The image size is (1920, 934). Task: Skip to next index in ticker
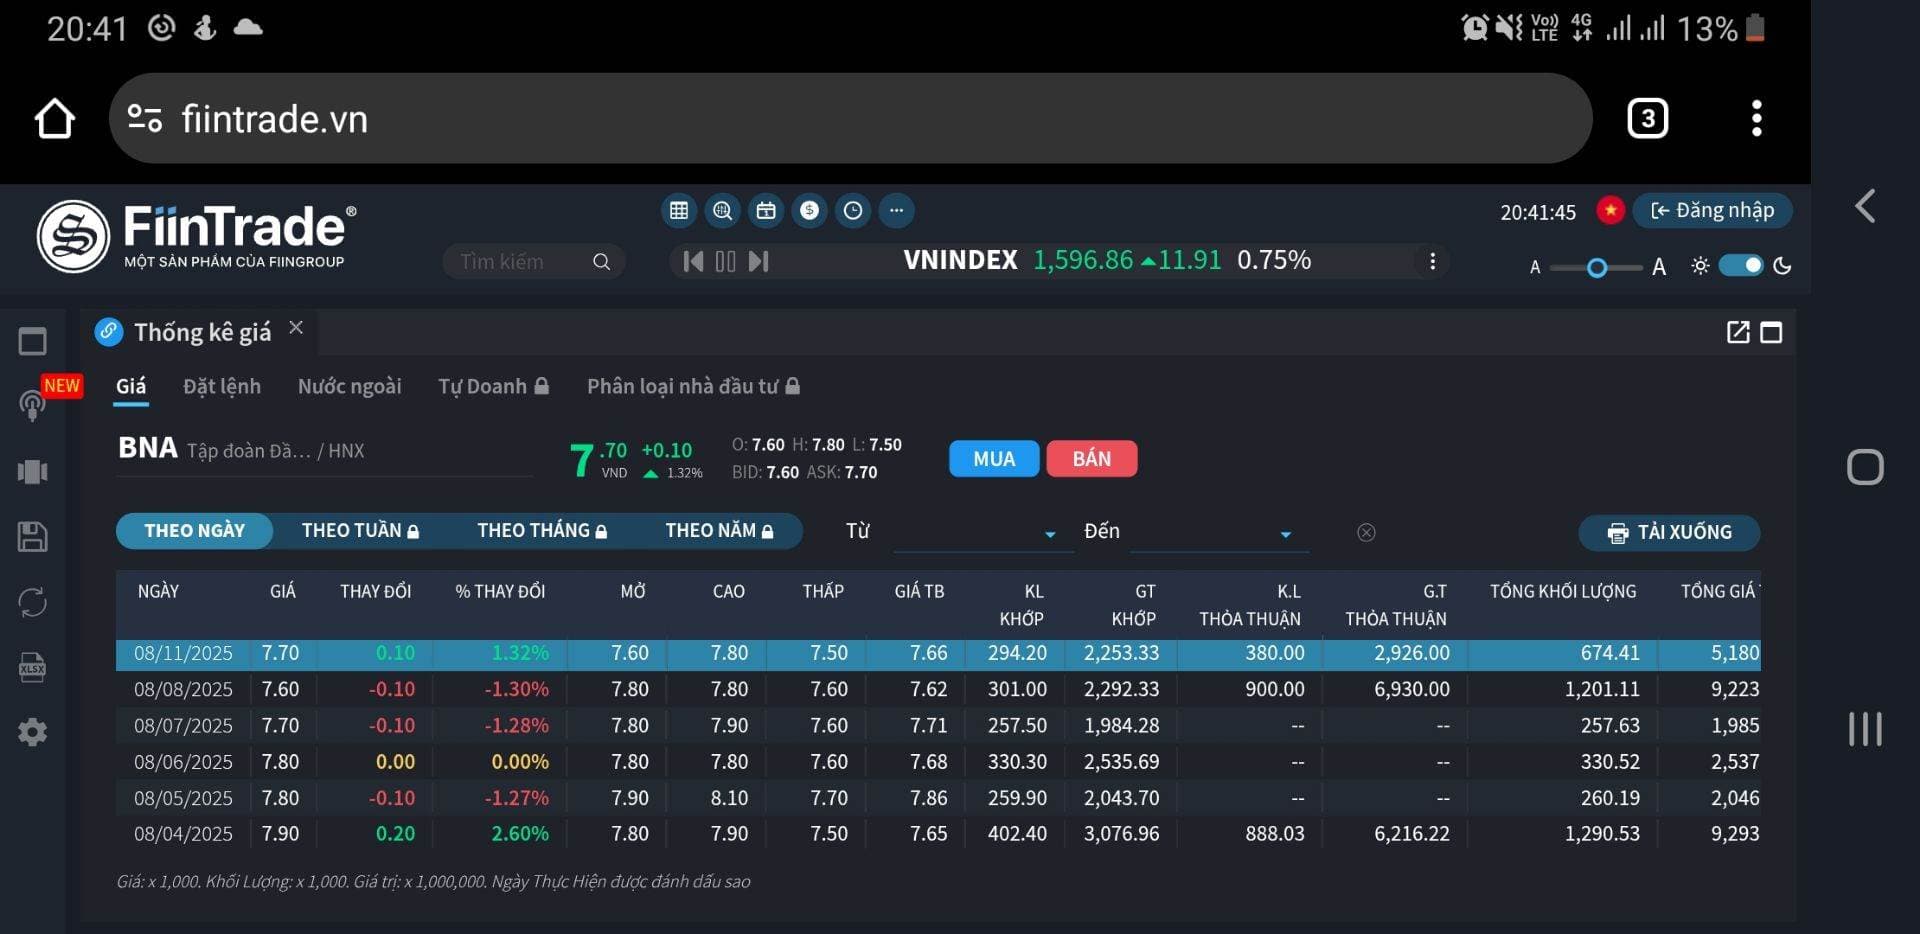759,262
